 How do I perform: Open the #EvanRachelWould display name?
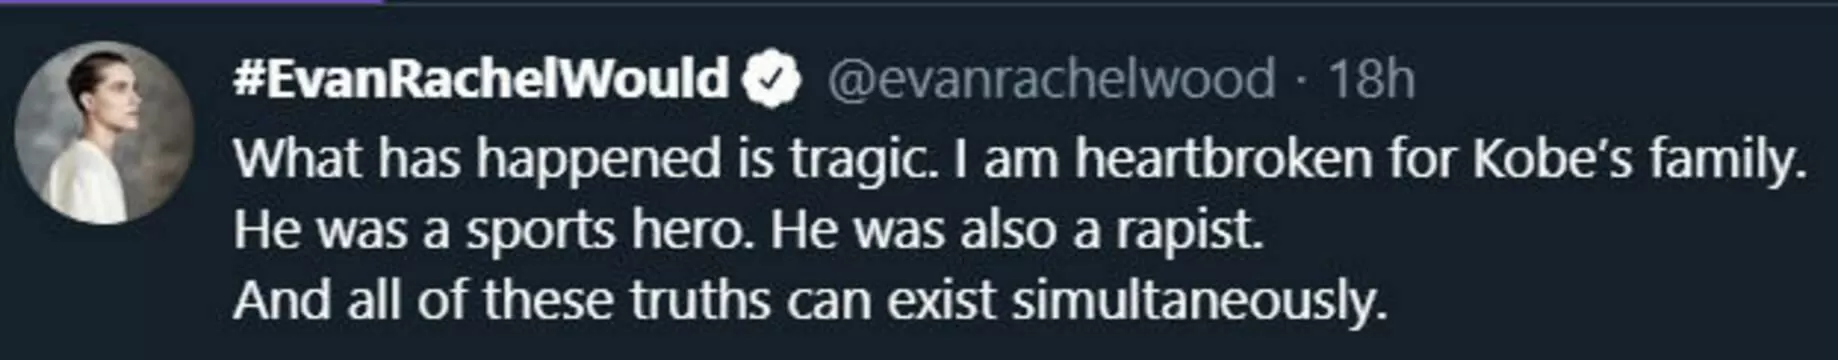481,78
